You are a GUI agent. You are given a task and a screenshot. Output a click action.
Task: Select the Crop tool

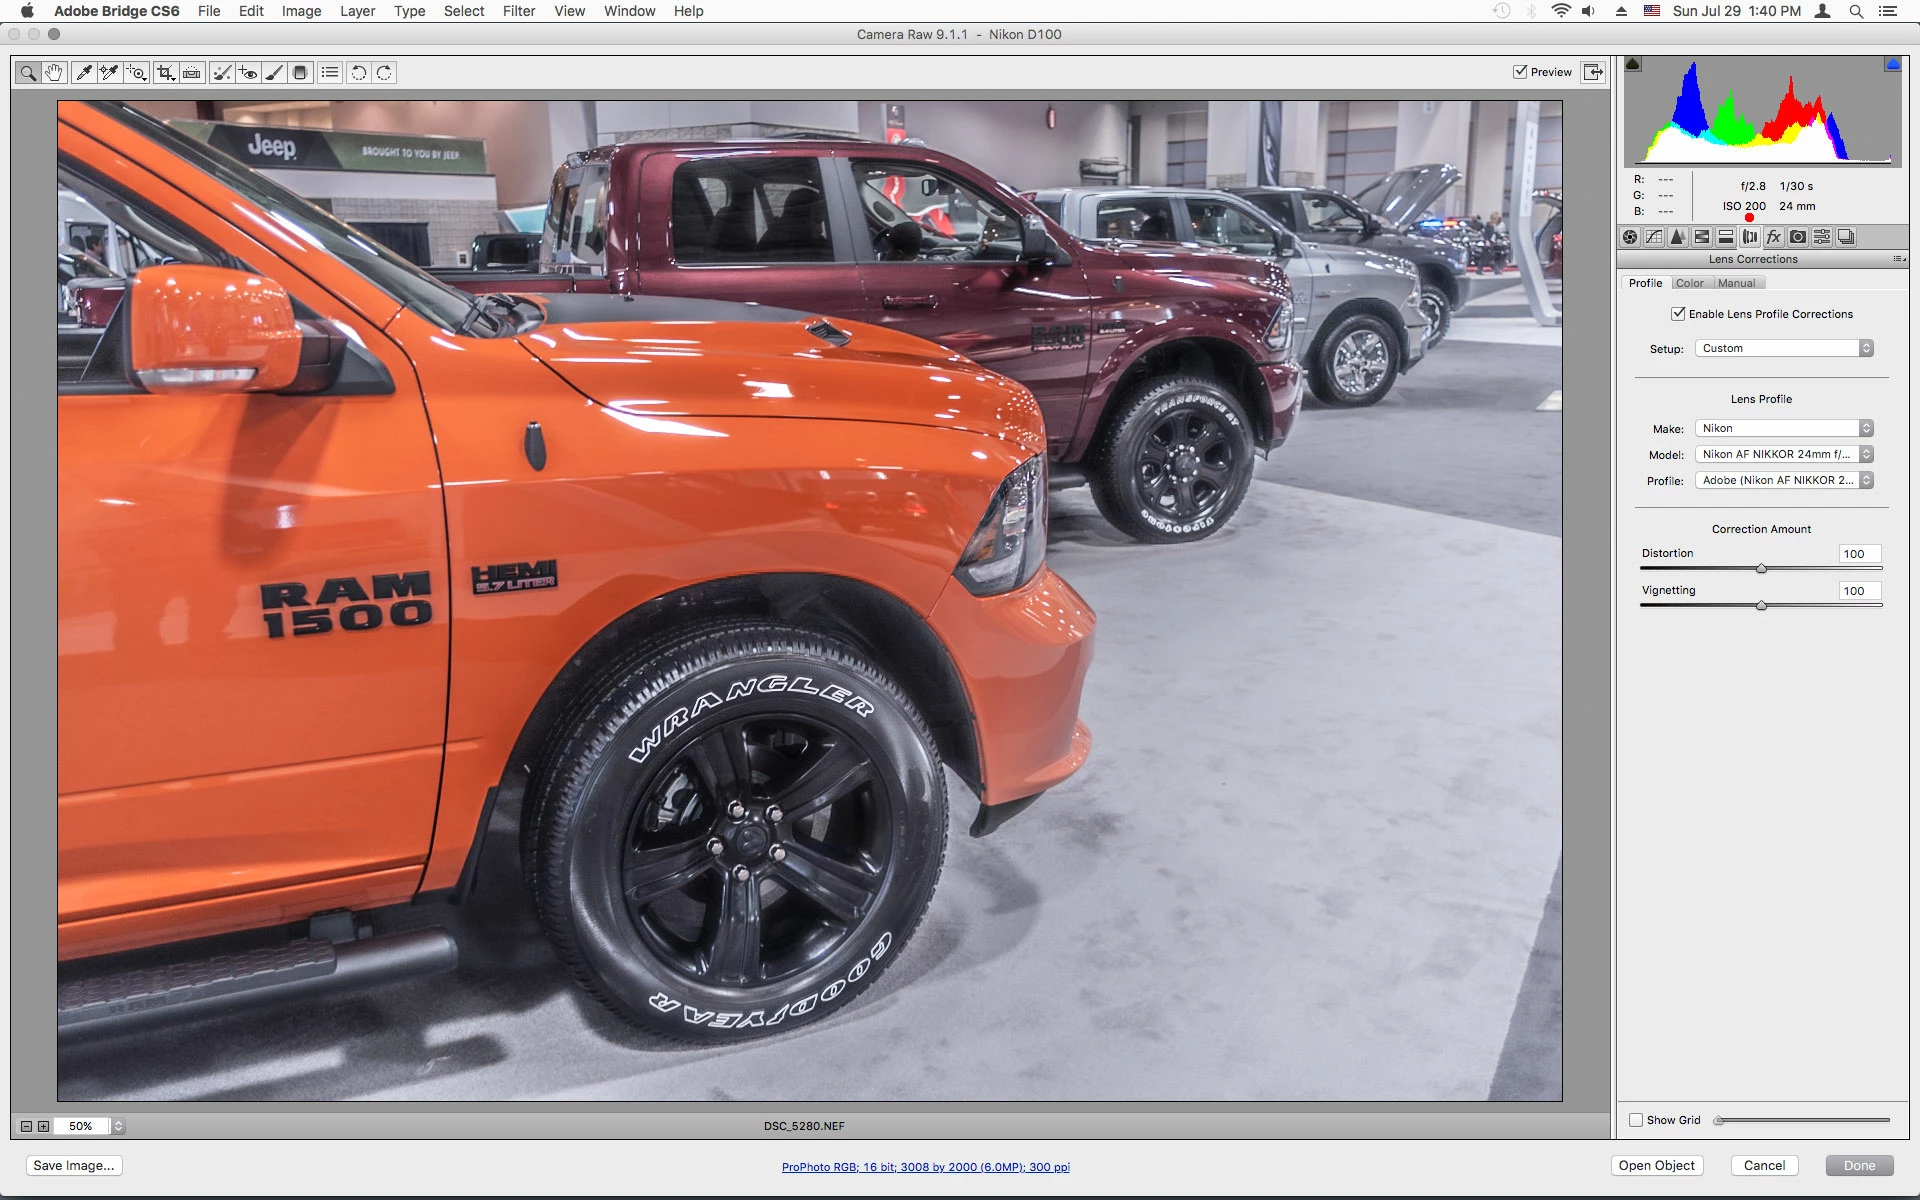pyautogui.click(x=165, y=72)
